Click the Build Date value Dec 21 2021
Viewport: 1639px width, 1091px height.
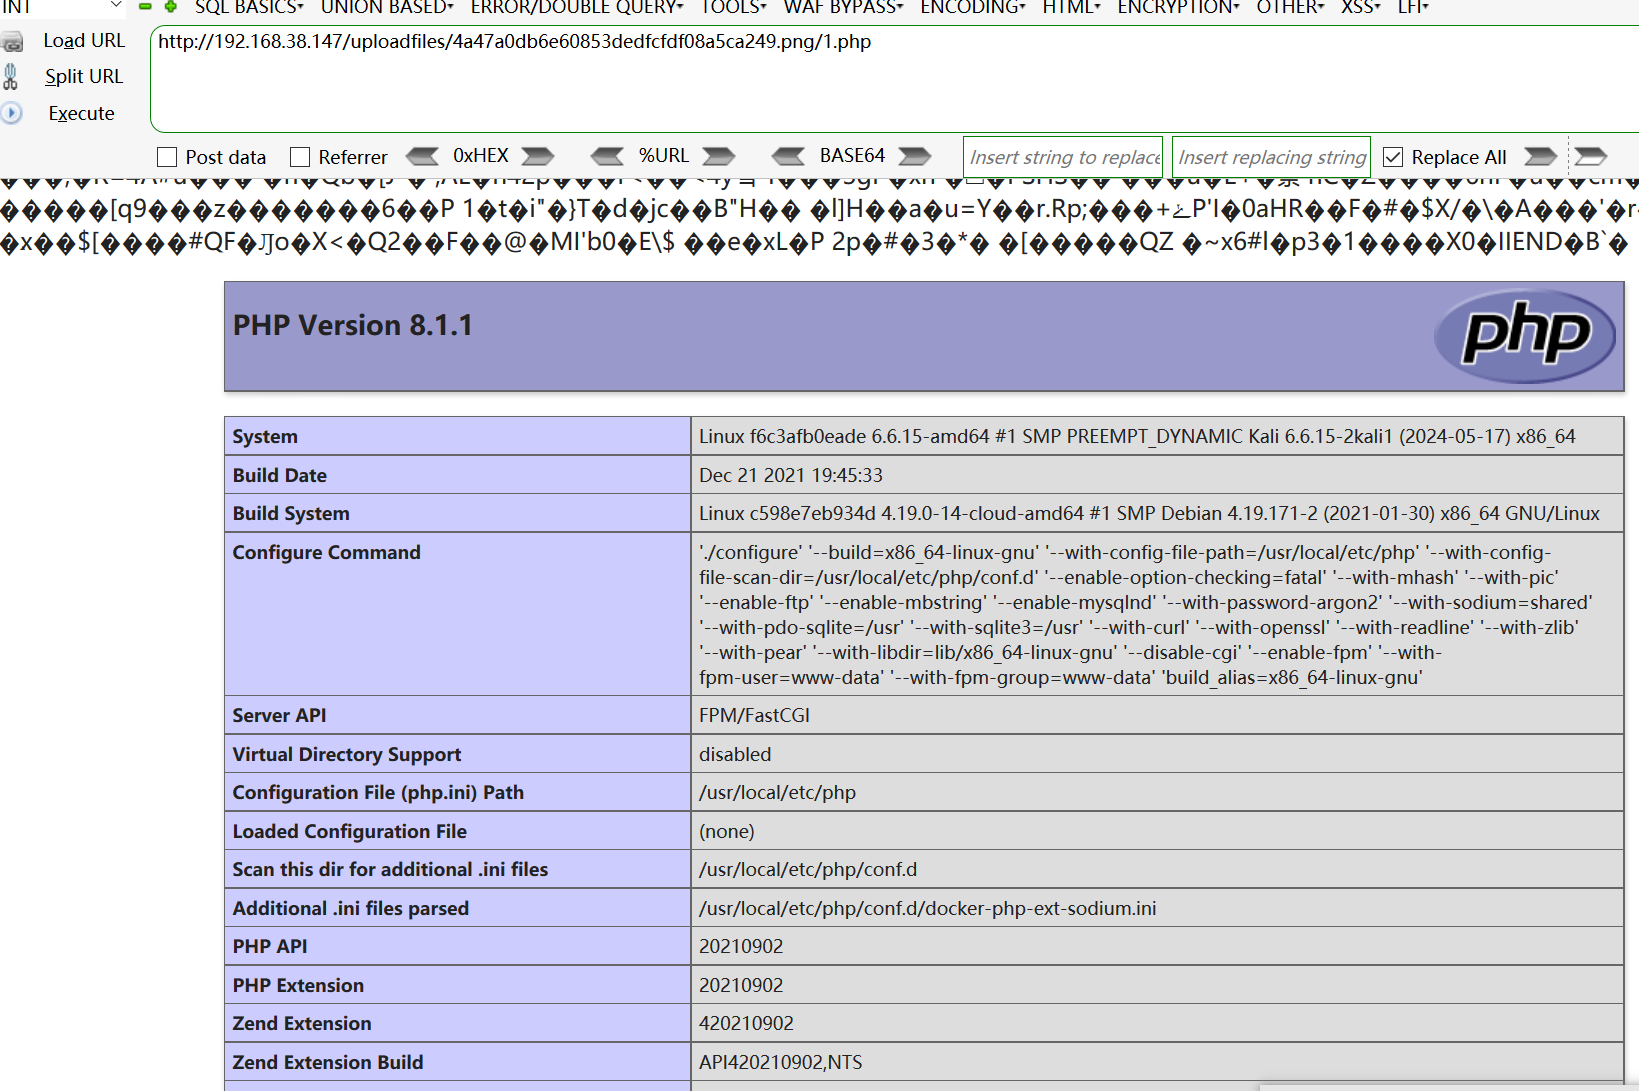point(791,476)
